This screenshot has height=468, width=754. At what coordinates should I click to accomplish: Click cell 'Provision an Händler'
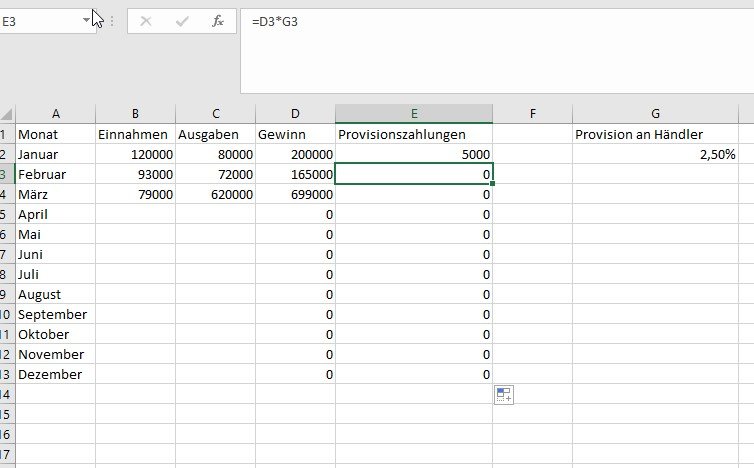click(655, 134)
